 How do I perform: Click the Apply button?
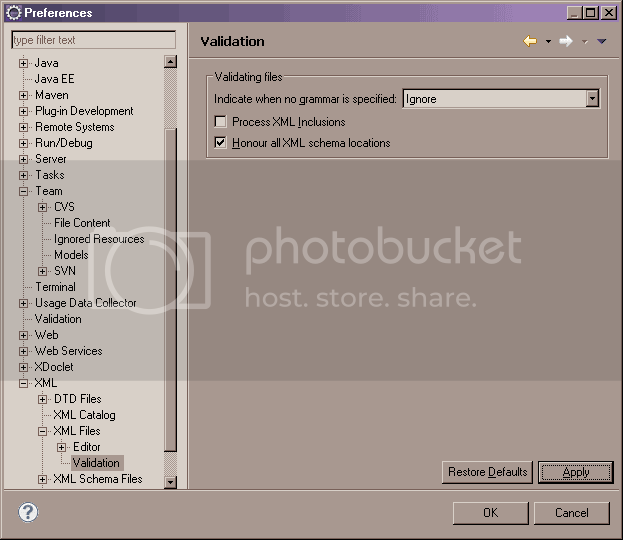pyautogui.click(x=575, y=472)
